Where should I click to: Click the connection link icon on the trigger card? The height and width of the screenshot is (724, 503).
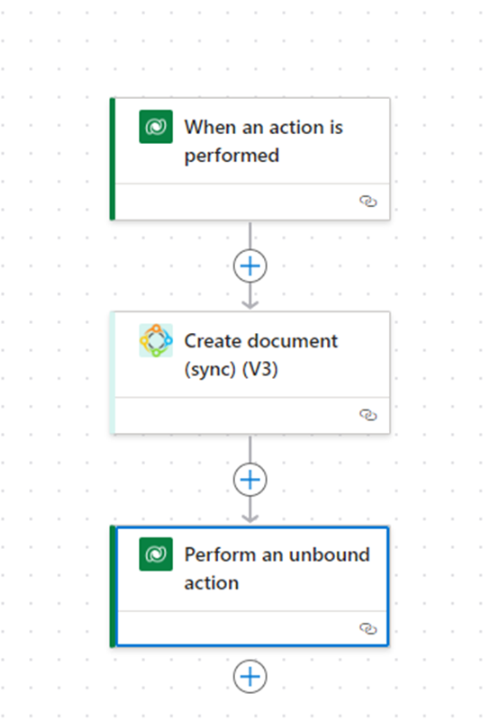(x=368, y=201)
